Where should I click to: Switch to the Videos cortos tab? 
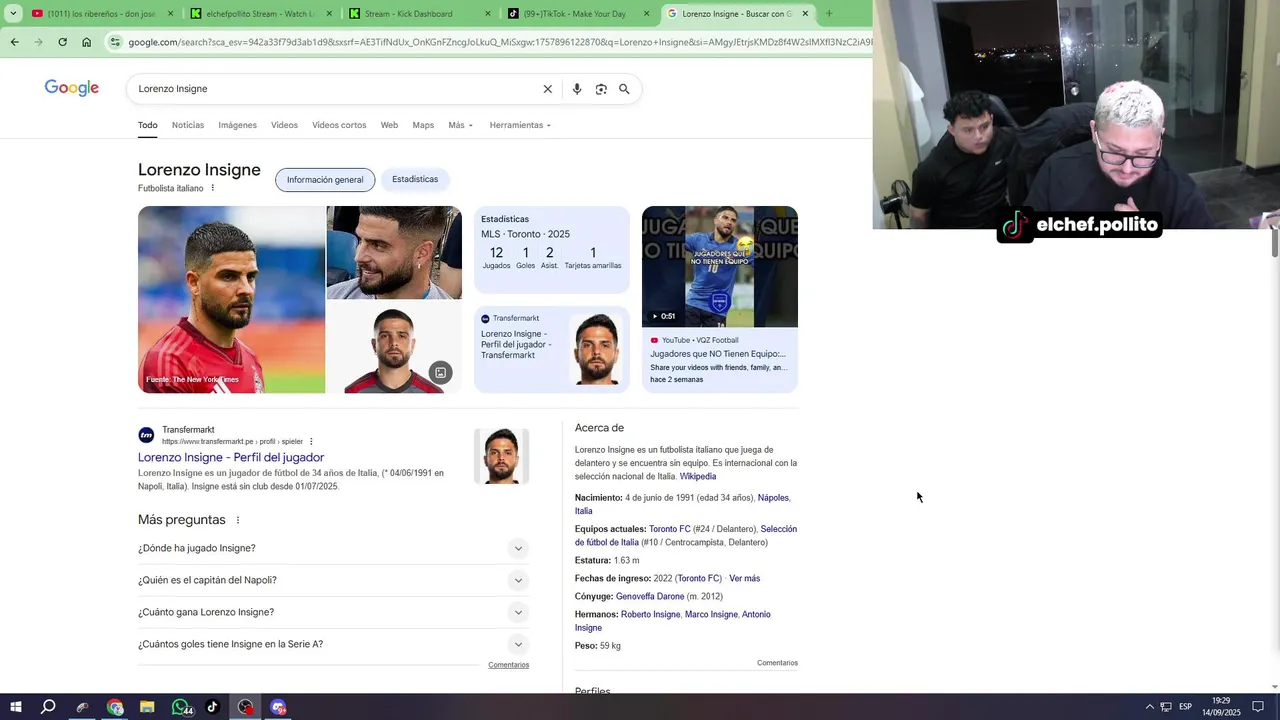coord(339,125)
